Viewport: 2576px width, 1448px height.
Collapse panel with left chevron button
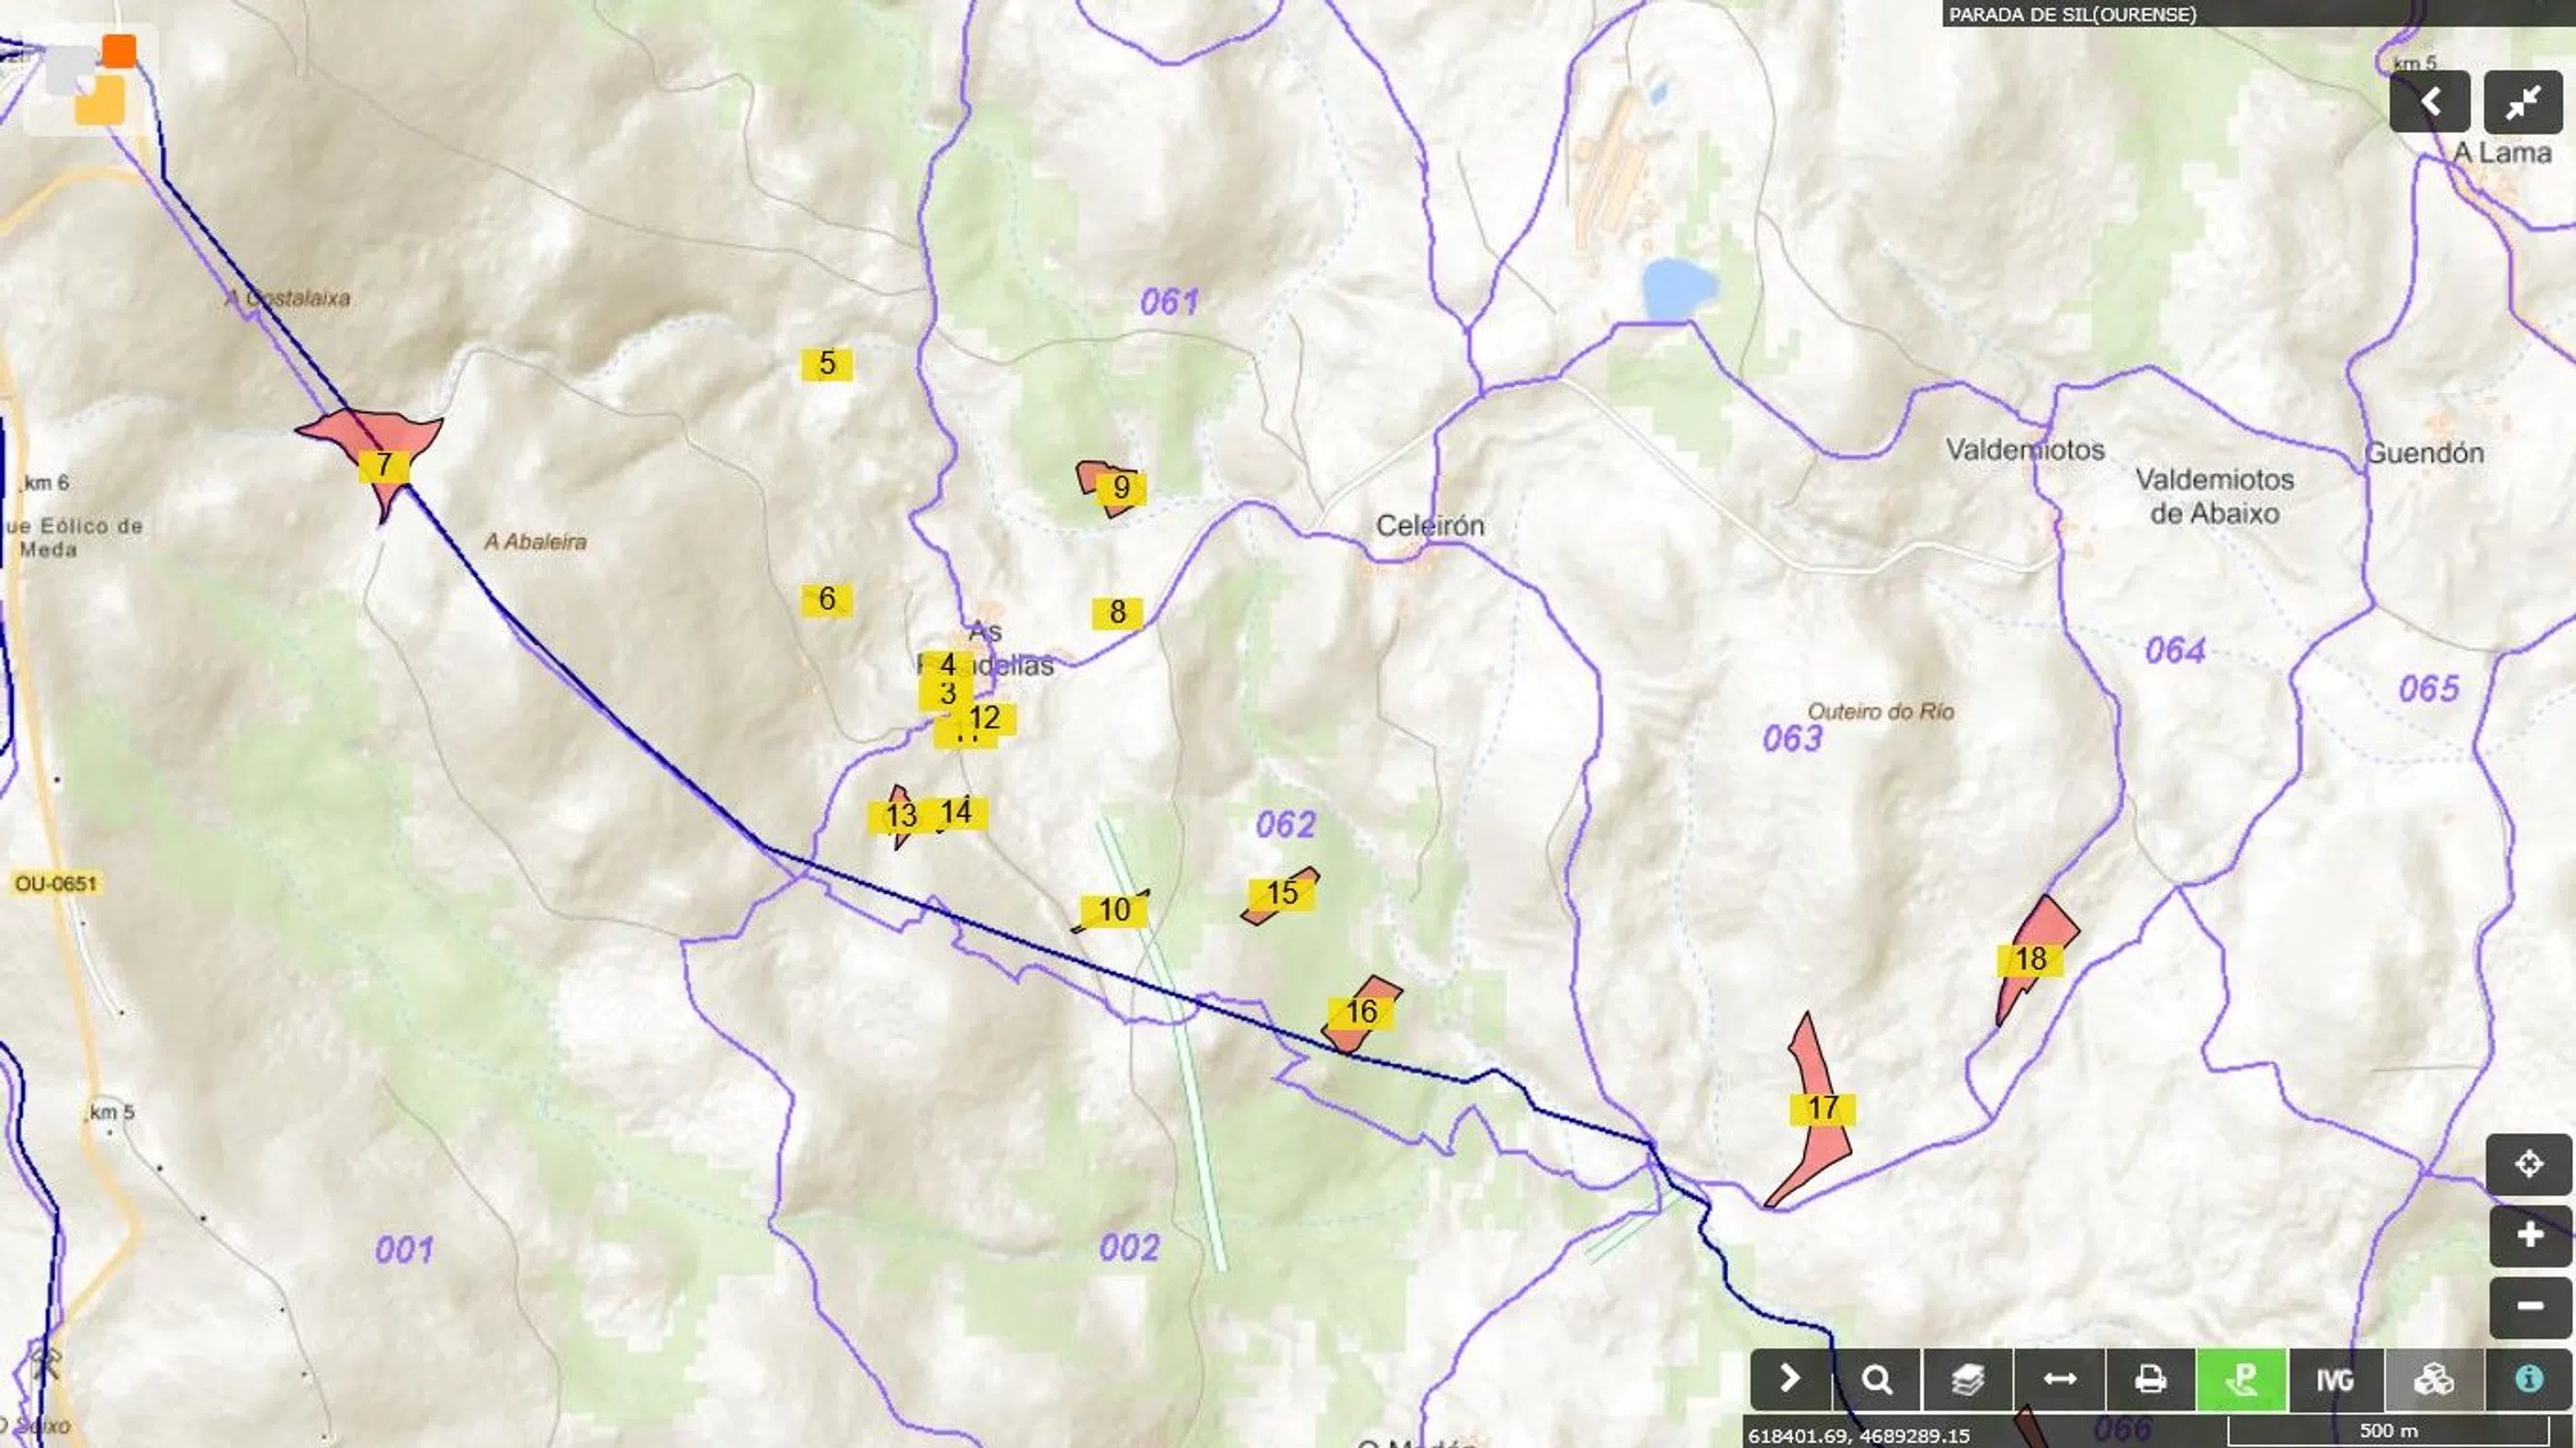pos(2430,101)
